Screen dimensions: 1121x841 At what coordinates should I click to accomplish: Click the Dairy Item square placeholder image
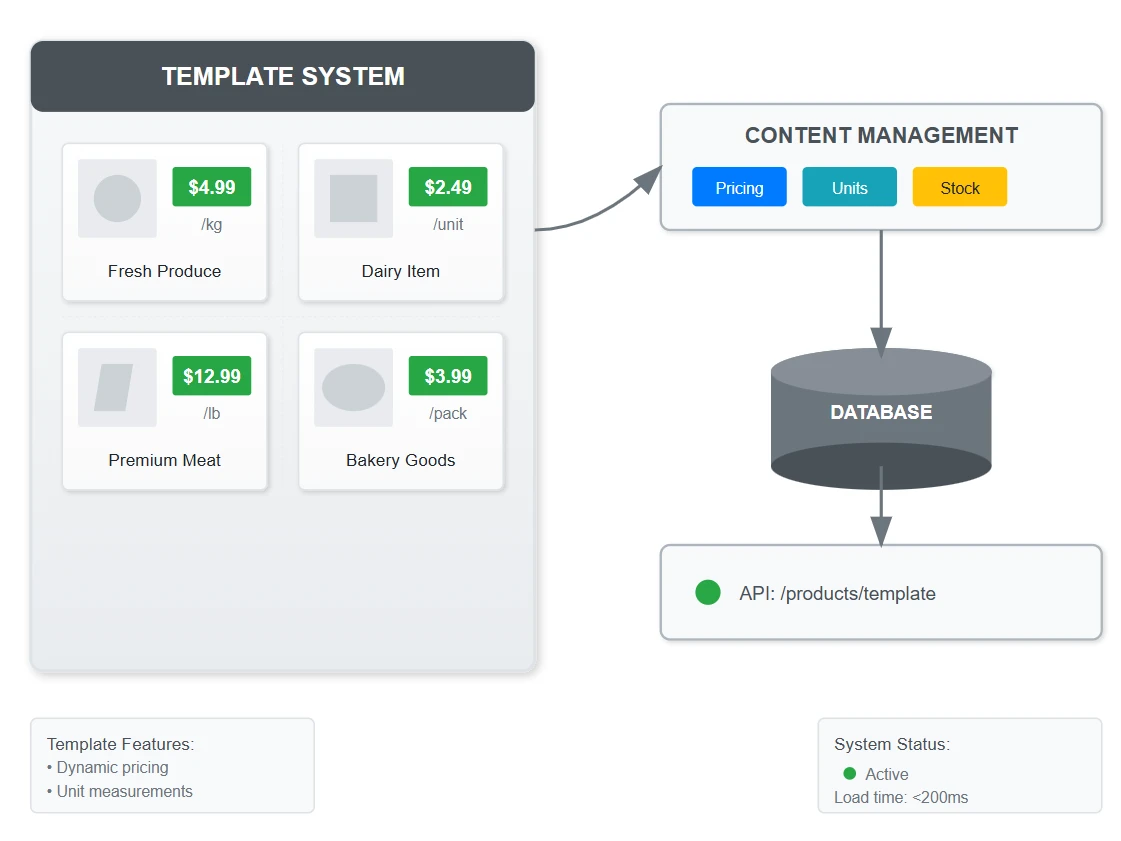353,198
